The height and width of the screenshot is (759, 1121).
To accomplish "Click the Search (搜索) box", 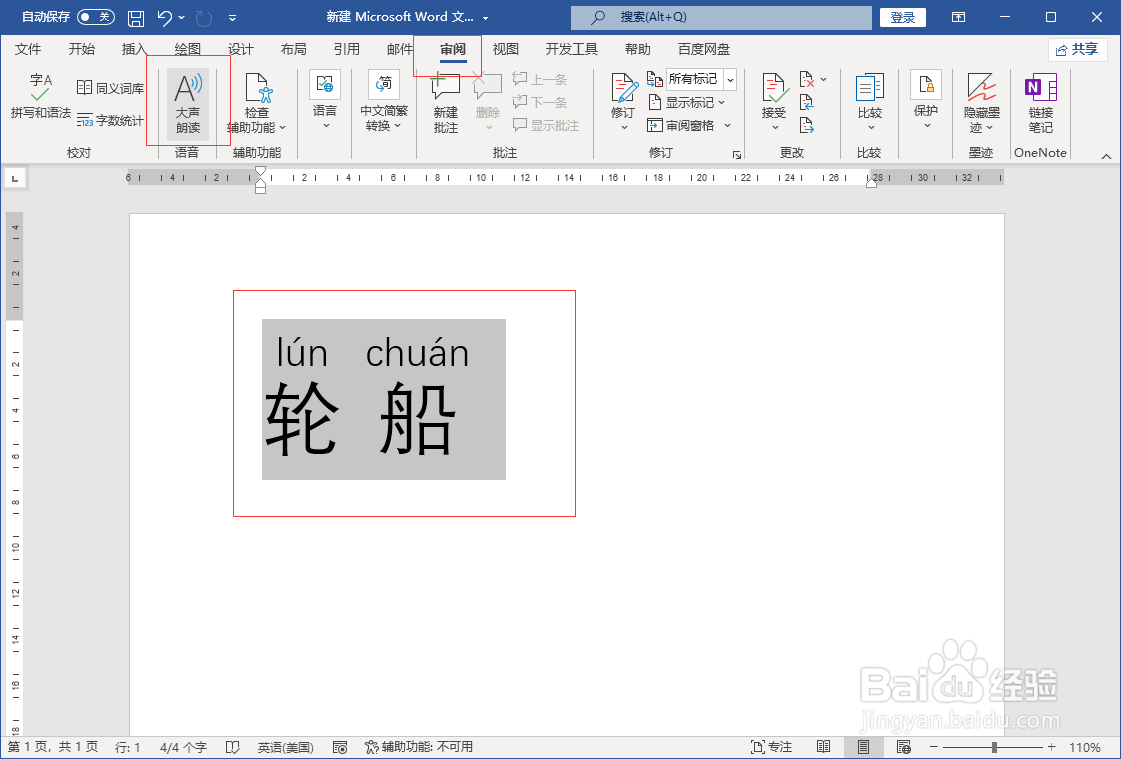I will pos(721,17).
